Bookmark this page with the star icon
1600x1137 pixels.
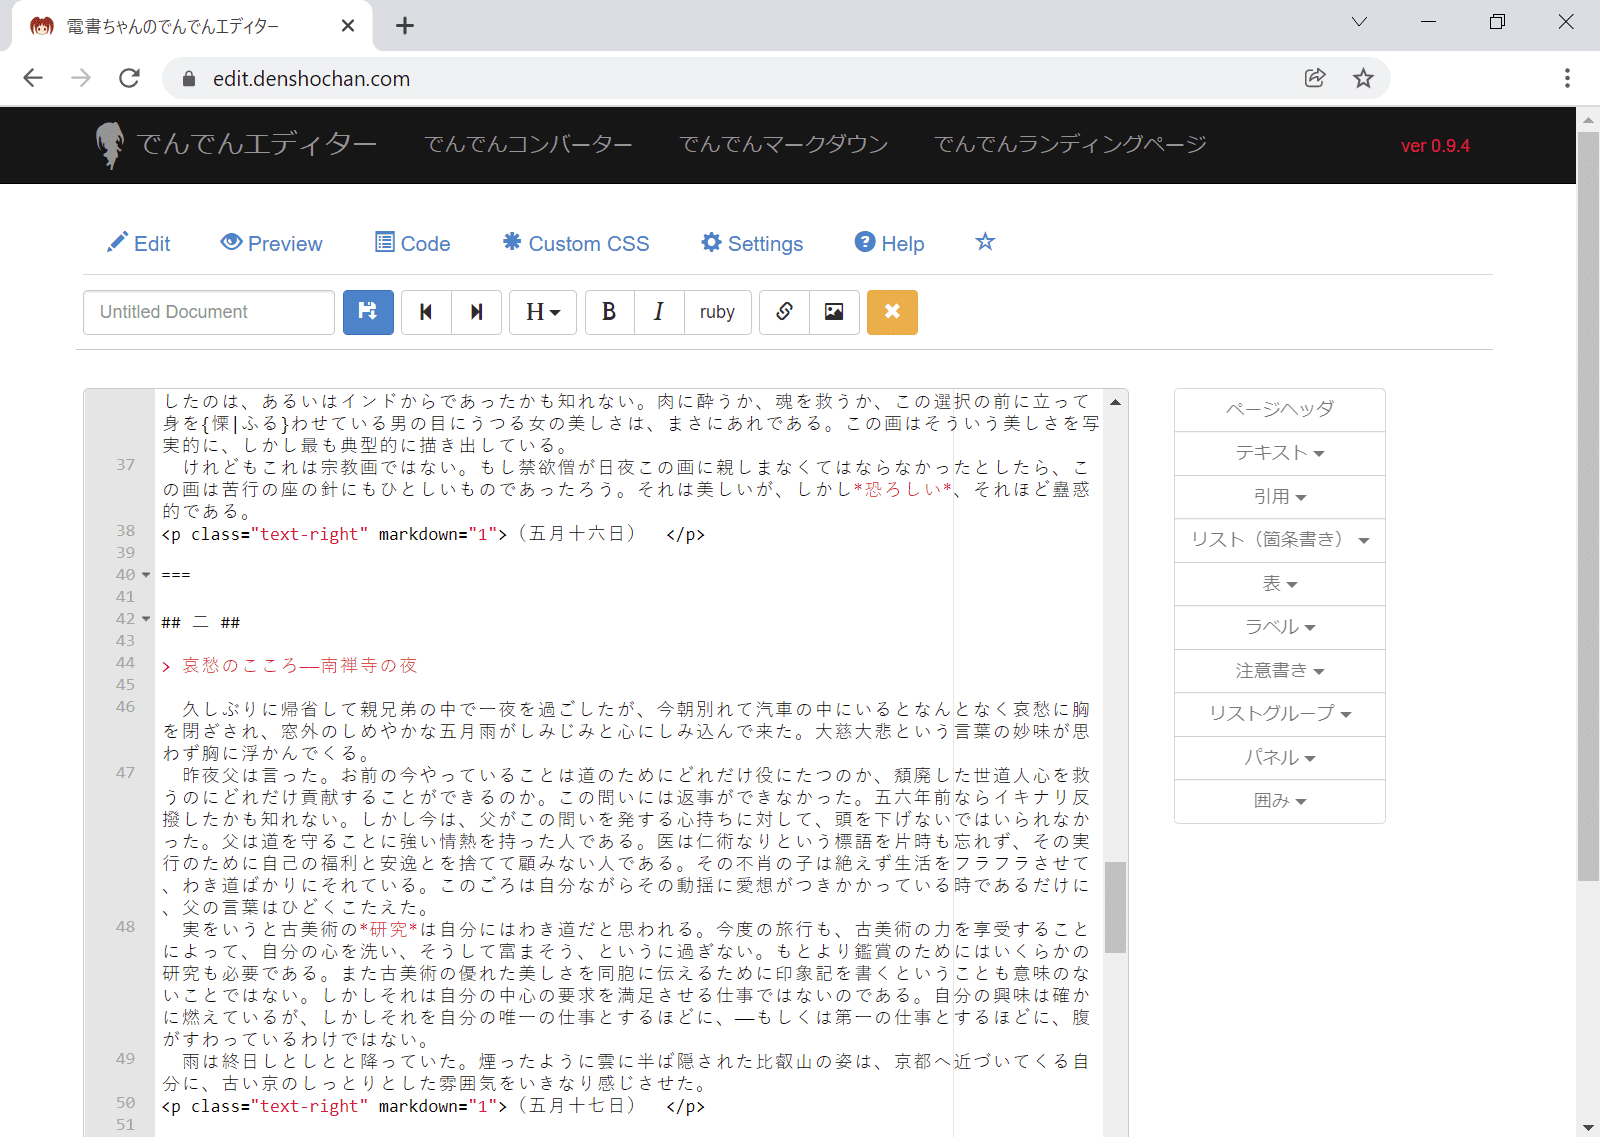[1363, 78]
